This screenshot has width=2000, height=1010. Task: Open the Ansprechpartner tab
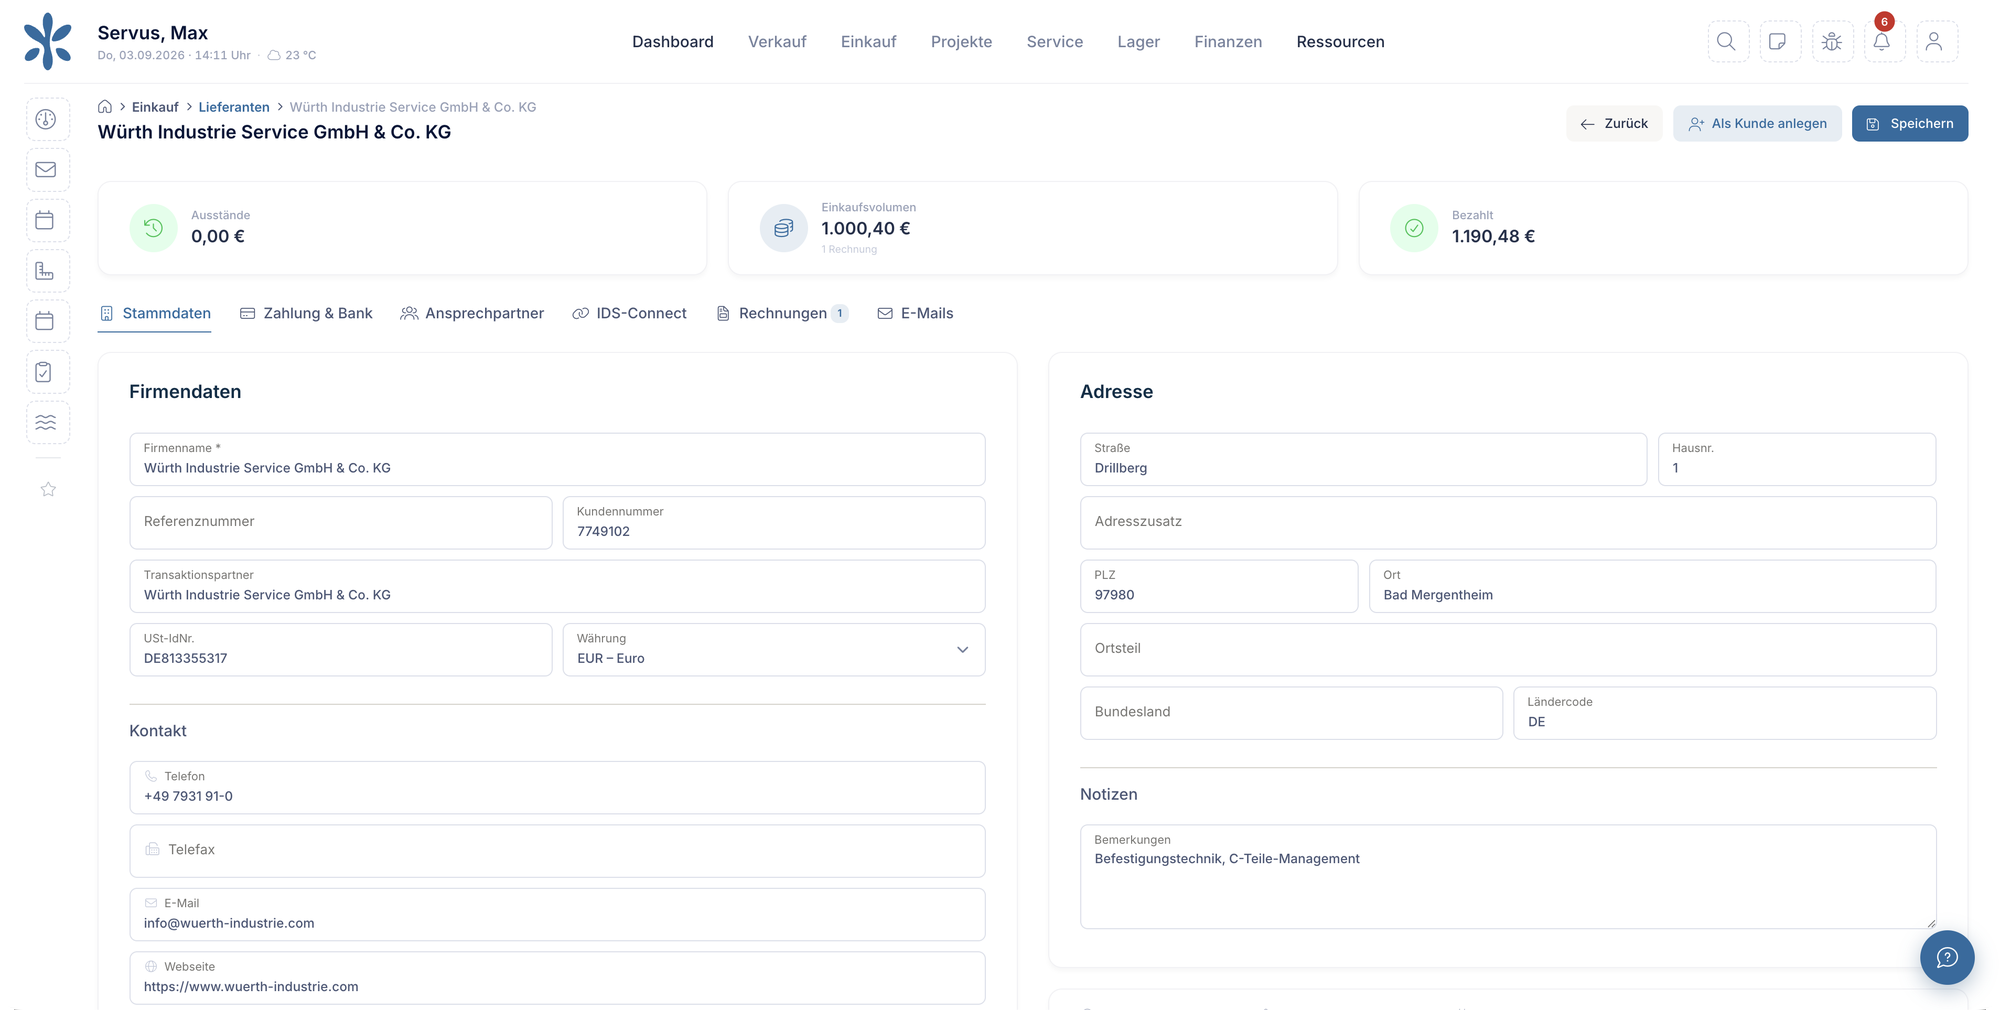[472, 314]
